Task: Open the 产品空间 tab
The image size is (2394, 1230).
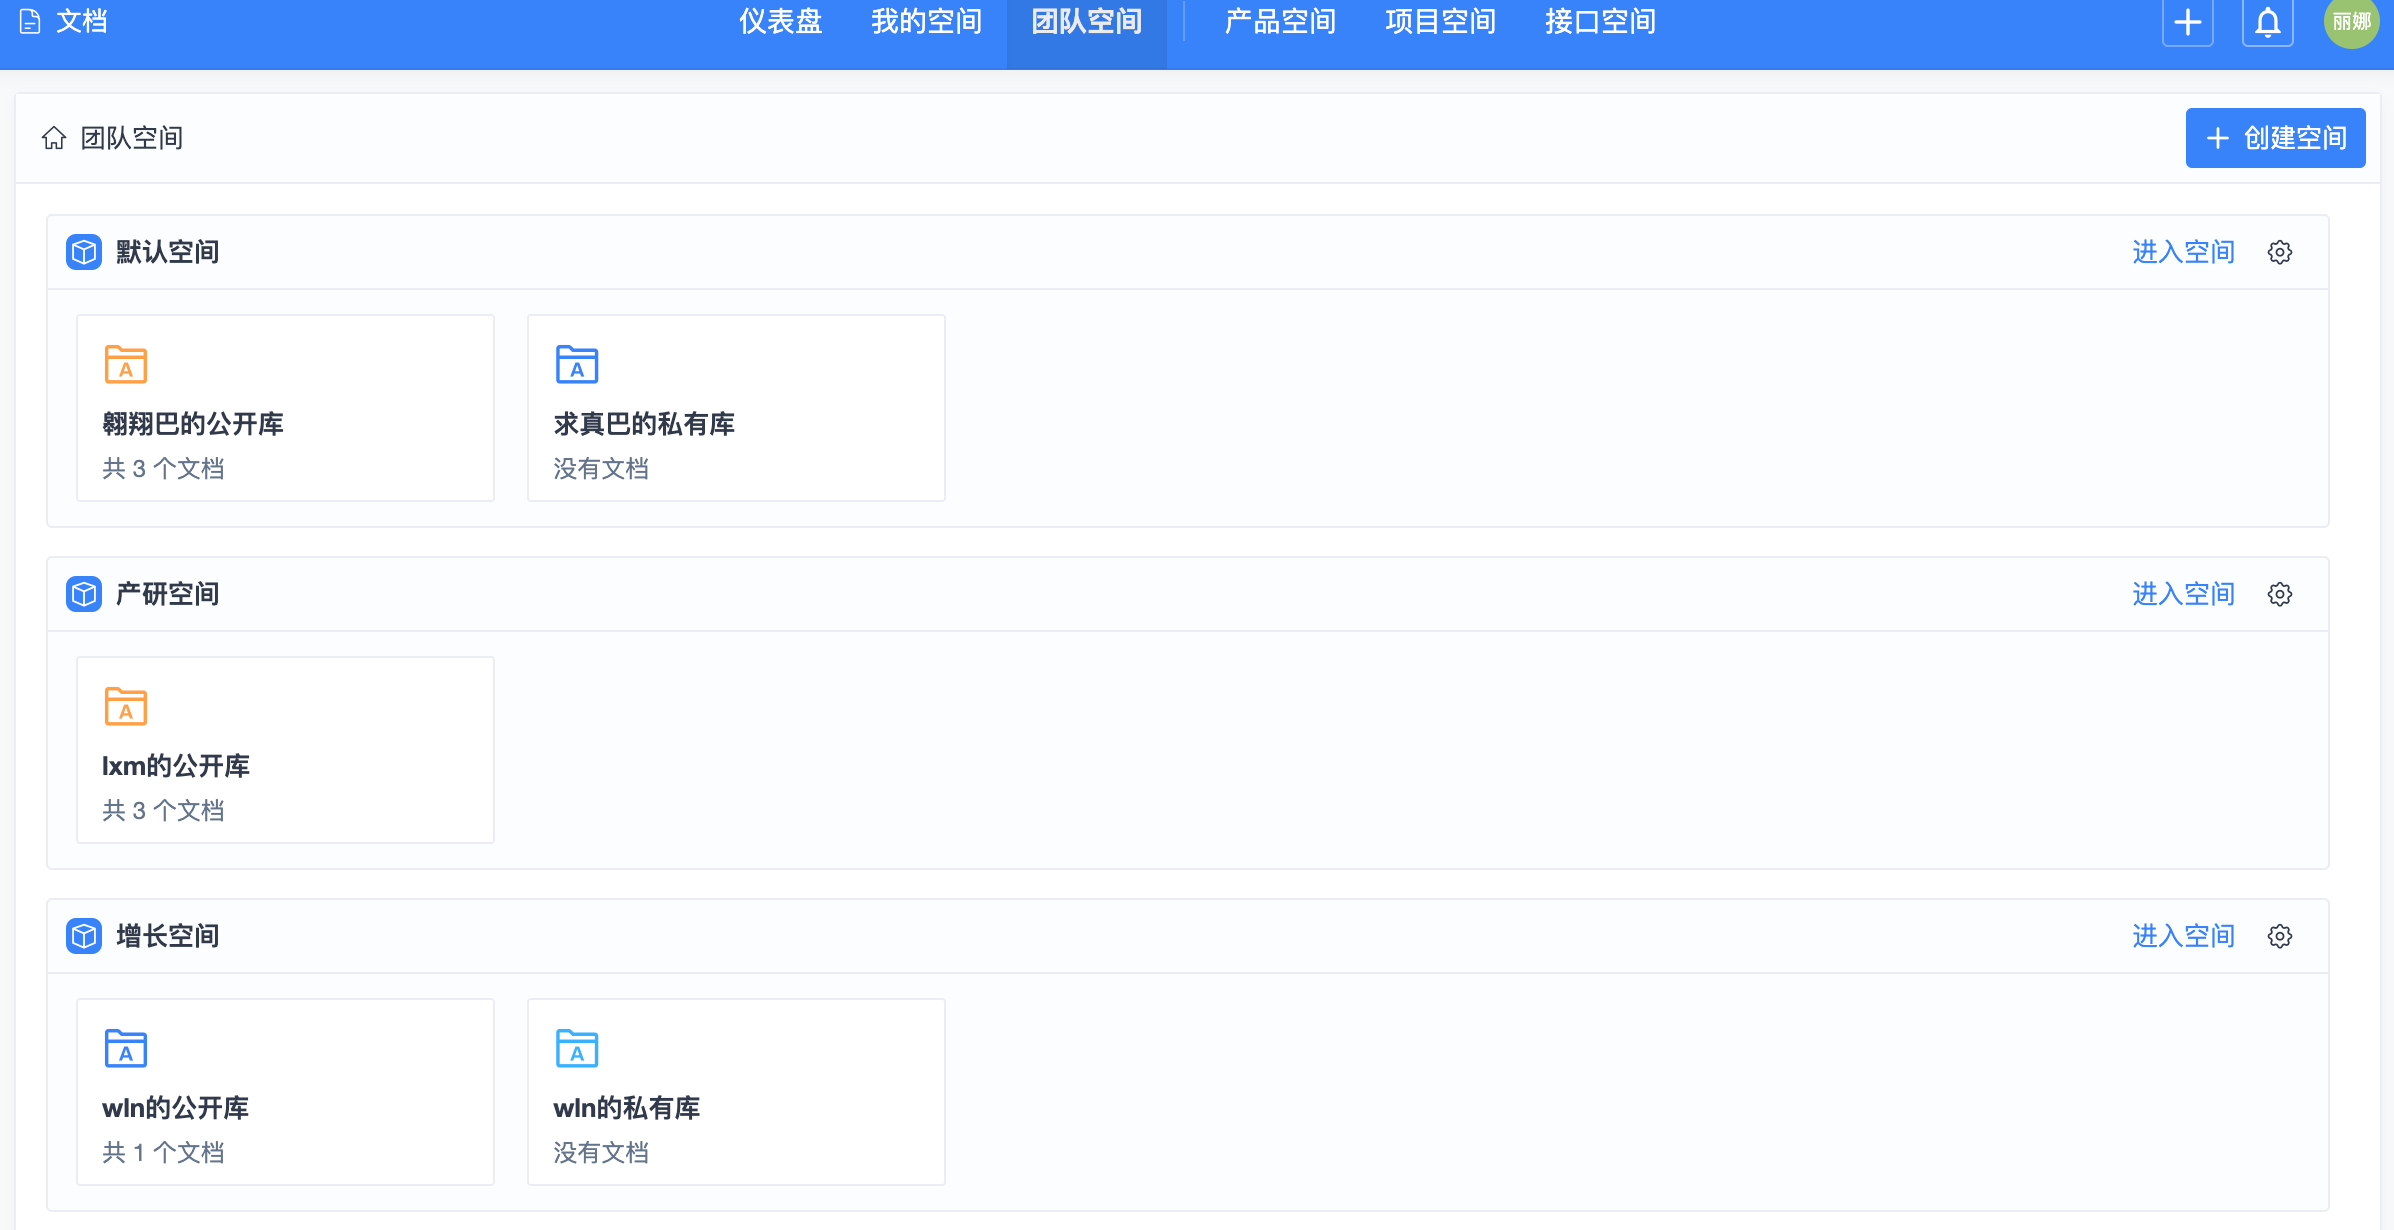Action: 1280,22
